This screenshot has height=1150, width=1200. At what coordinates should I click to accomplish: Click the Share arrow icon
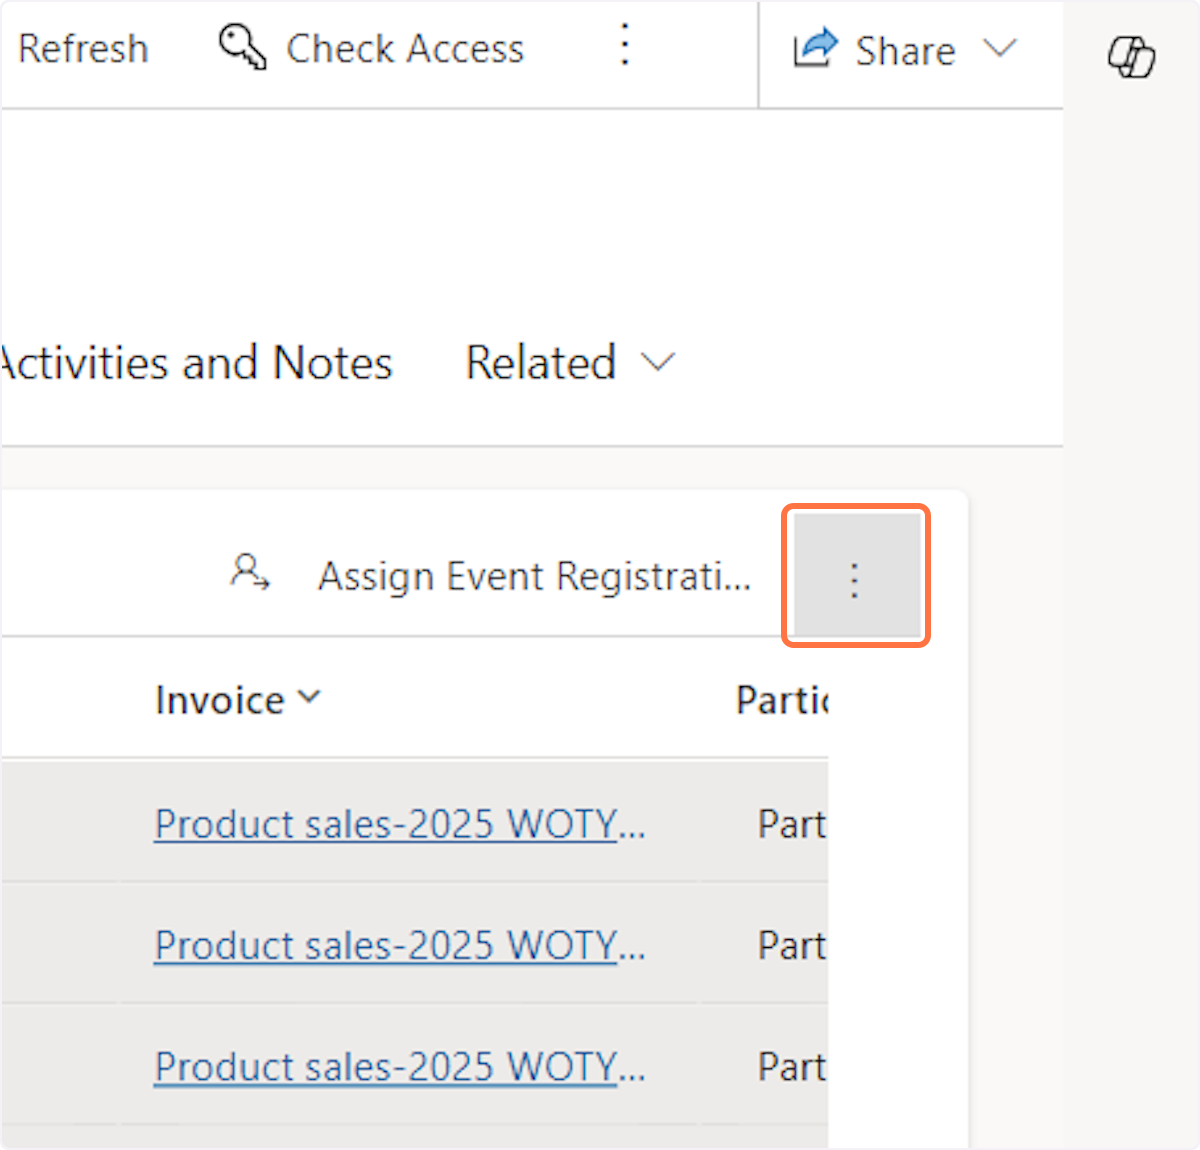pos(815,48)
